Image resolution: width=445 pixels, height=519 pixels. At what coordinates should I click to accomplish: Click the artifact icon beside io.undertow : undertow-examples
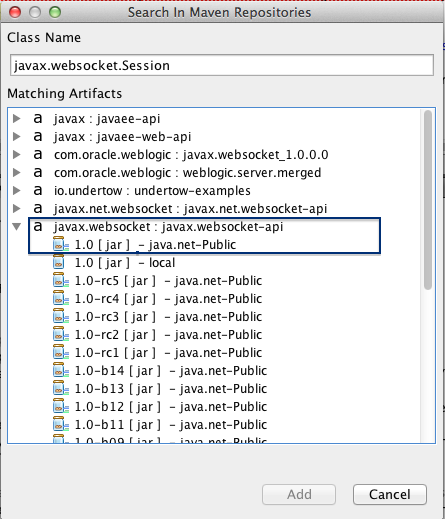coord(38,191)
